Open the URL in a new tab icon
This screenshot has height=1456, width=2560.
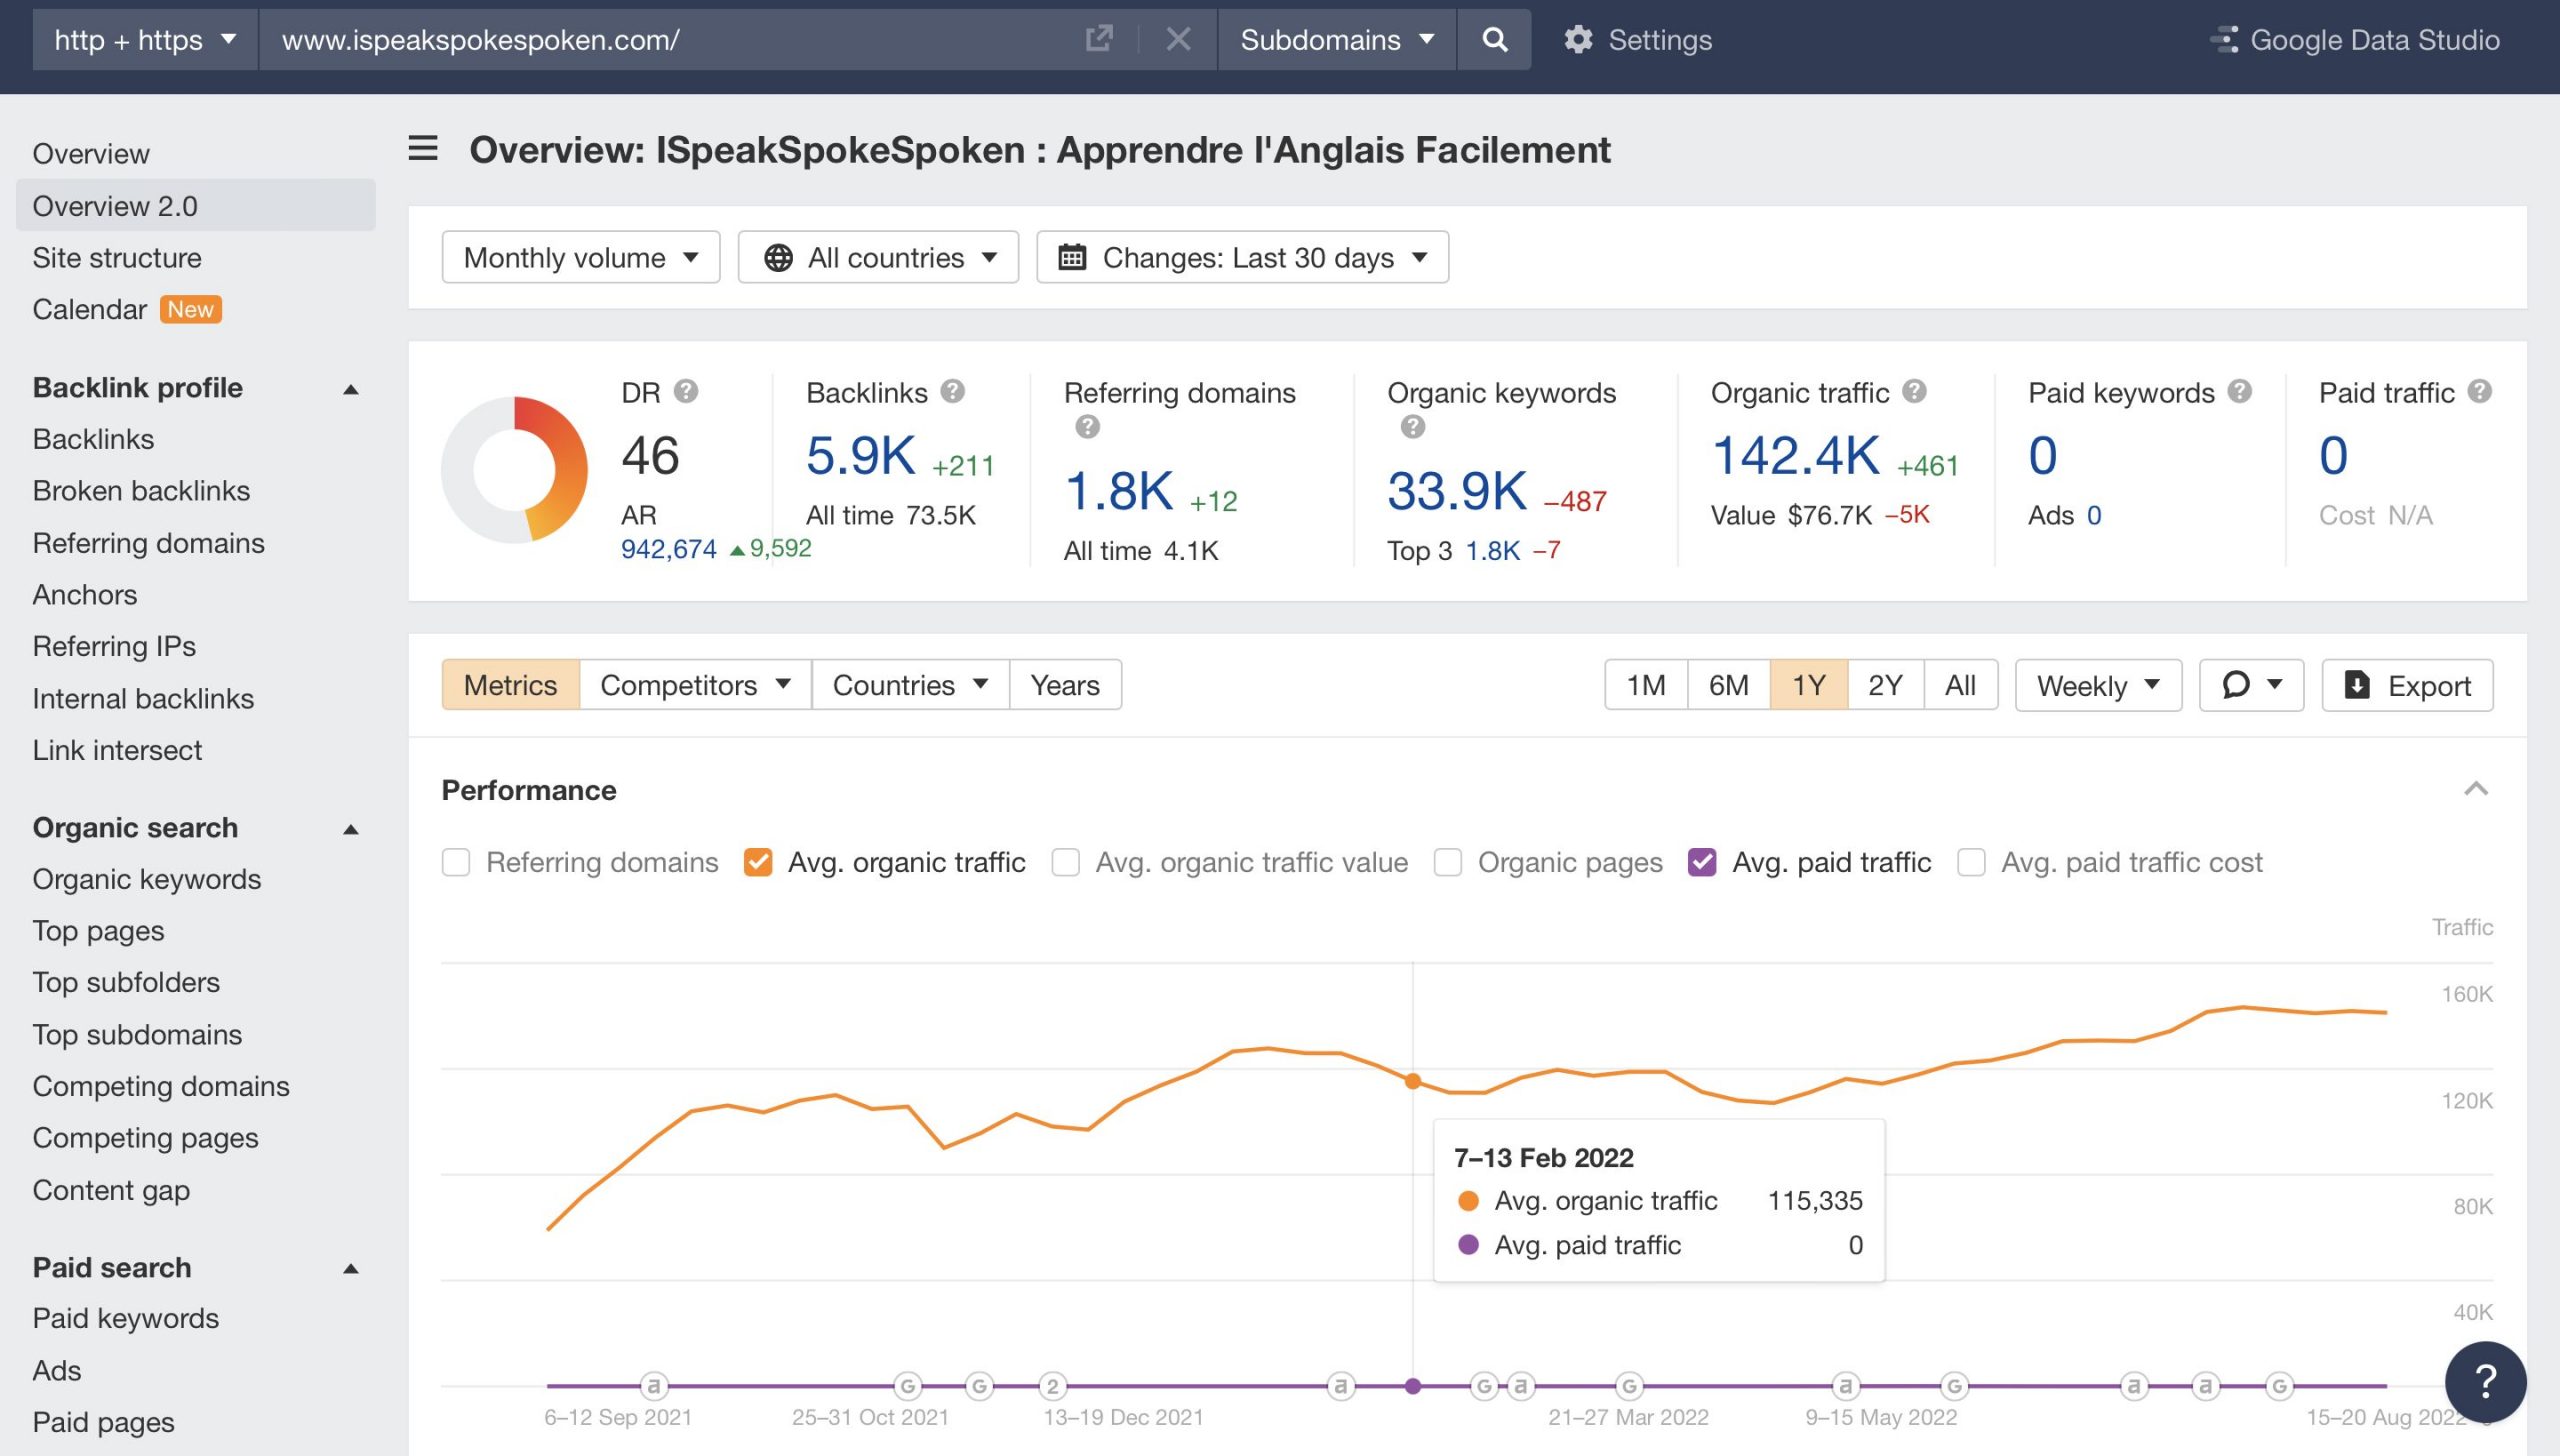coord(1098,39)
